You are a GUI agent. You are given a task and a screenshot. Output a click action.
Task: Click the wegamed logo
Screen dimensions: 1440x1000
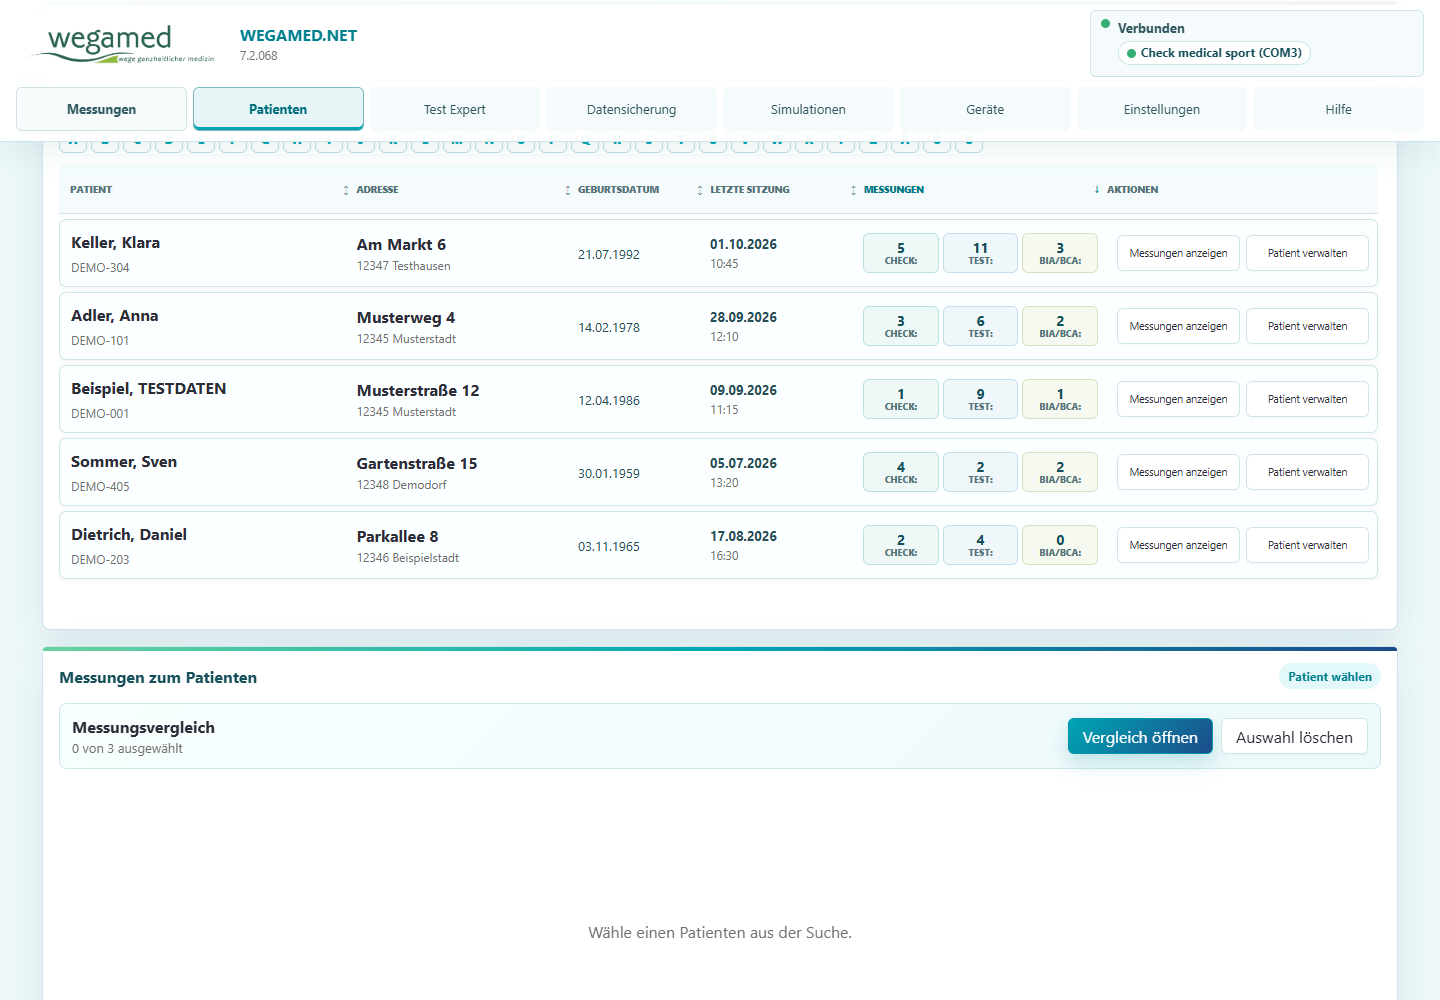pos(122,44)
